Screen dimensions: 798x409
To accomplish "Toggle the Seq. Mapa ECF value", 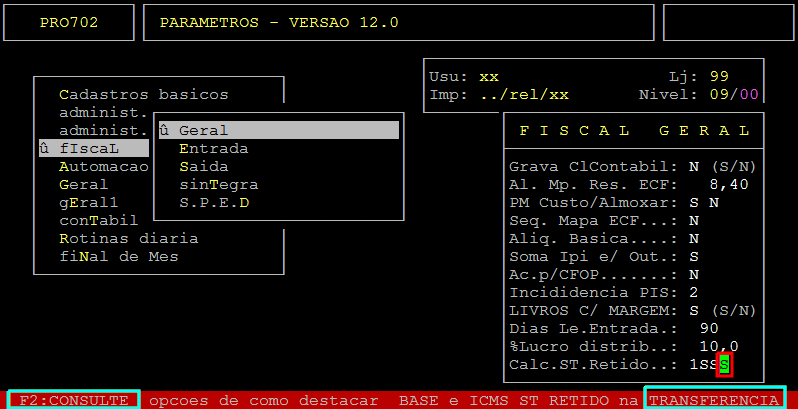I will pyautogui.click(x=694, y=220).
